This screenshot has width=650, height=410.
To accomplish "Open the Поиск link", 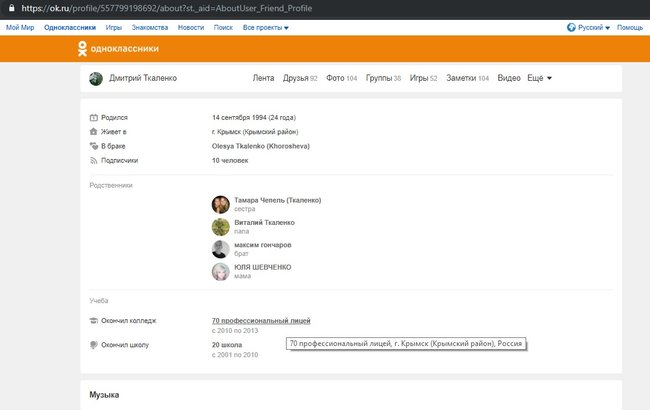I will click(223, 27).
